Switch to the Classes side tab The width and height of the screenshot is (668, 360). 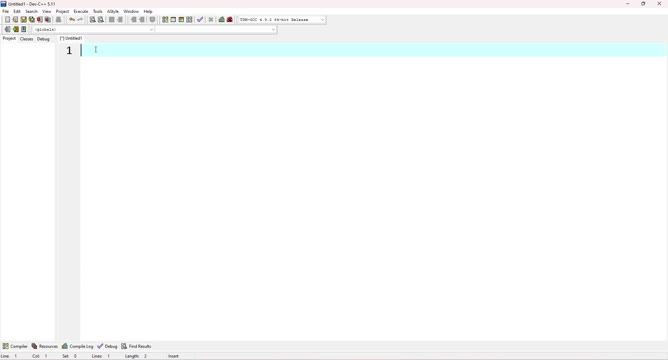(26, 39)
